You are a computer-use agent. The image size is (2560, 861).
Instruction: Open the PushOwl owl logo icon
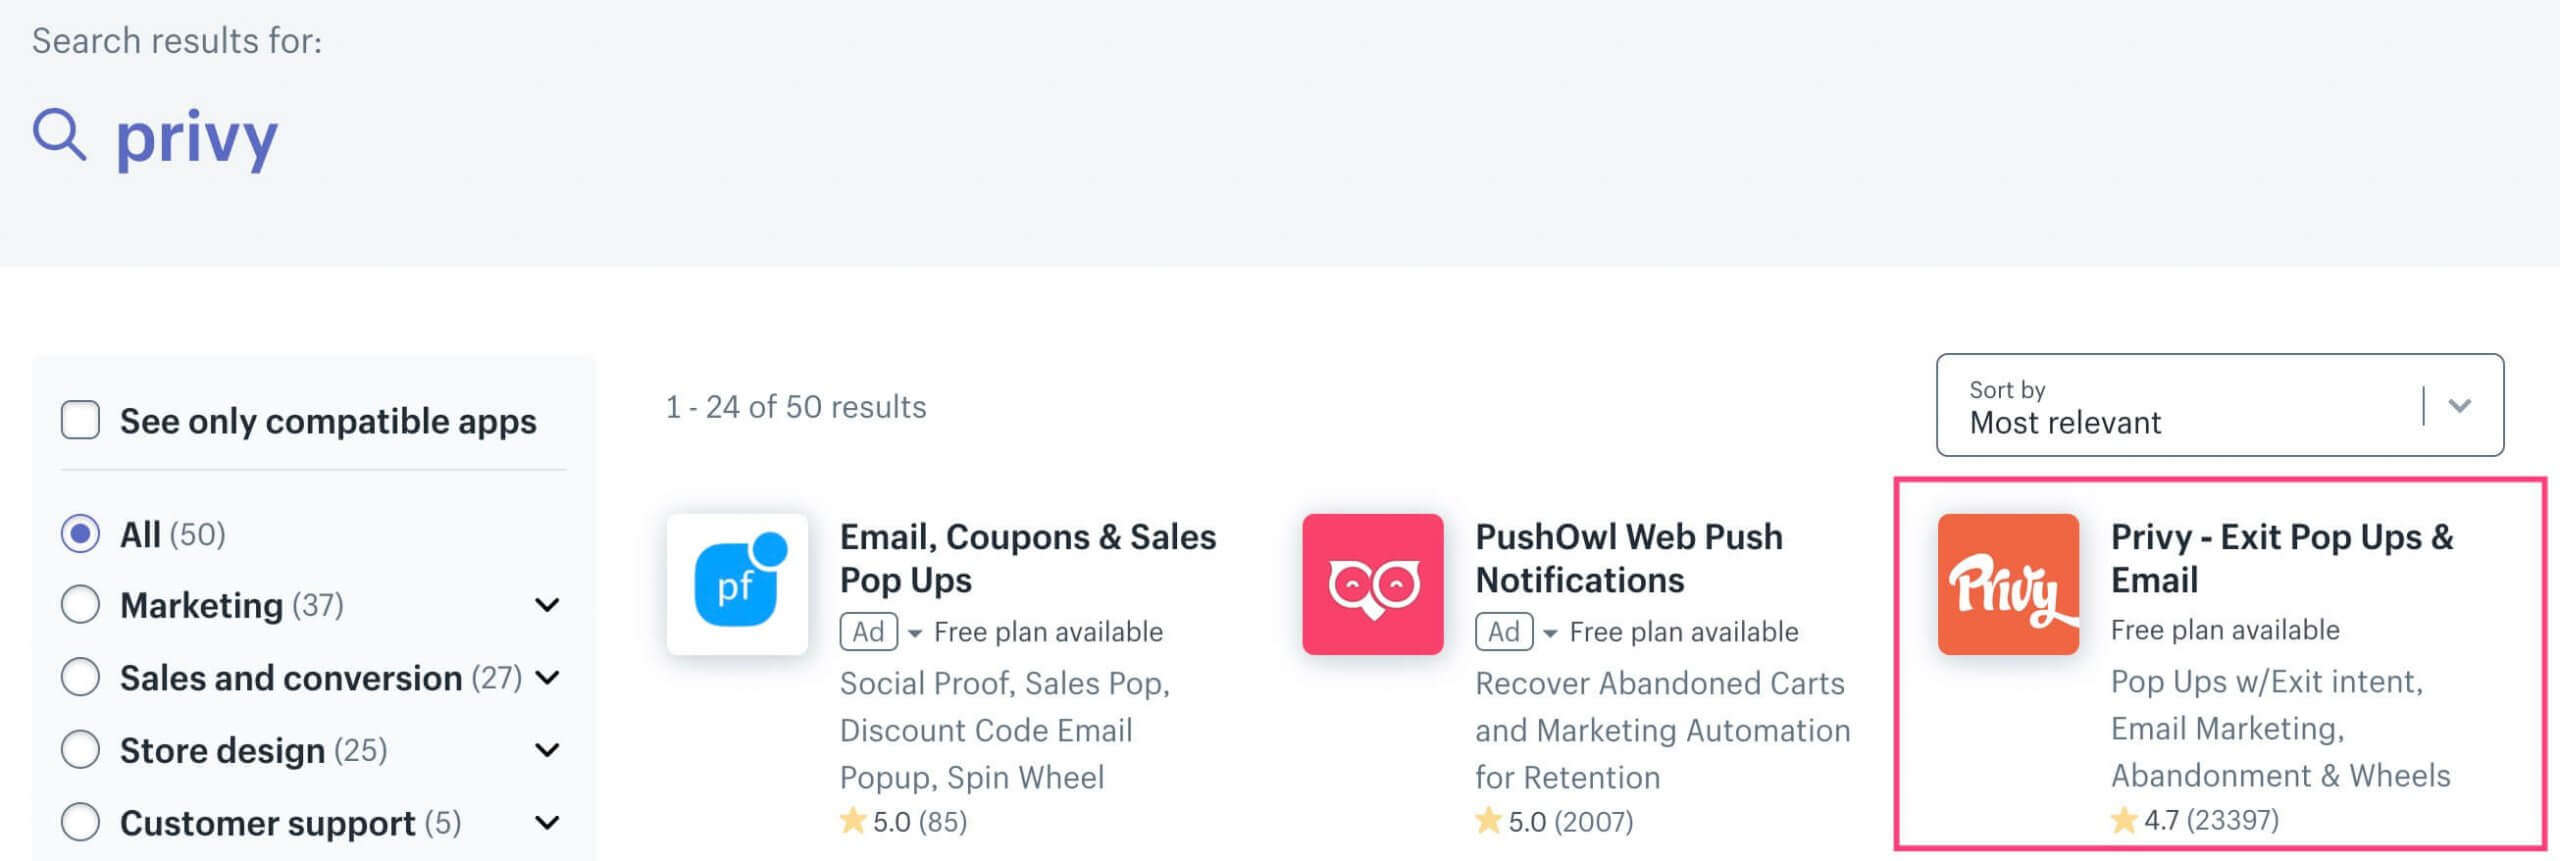click(x=1372, y=584)
